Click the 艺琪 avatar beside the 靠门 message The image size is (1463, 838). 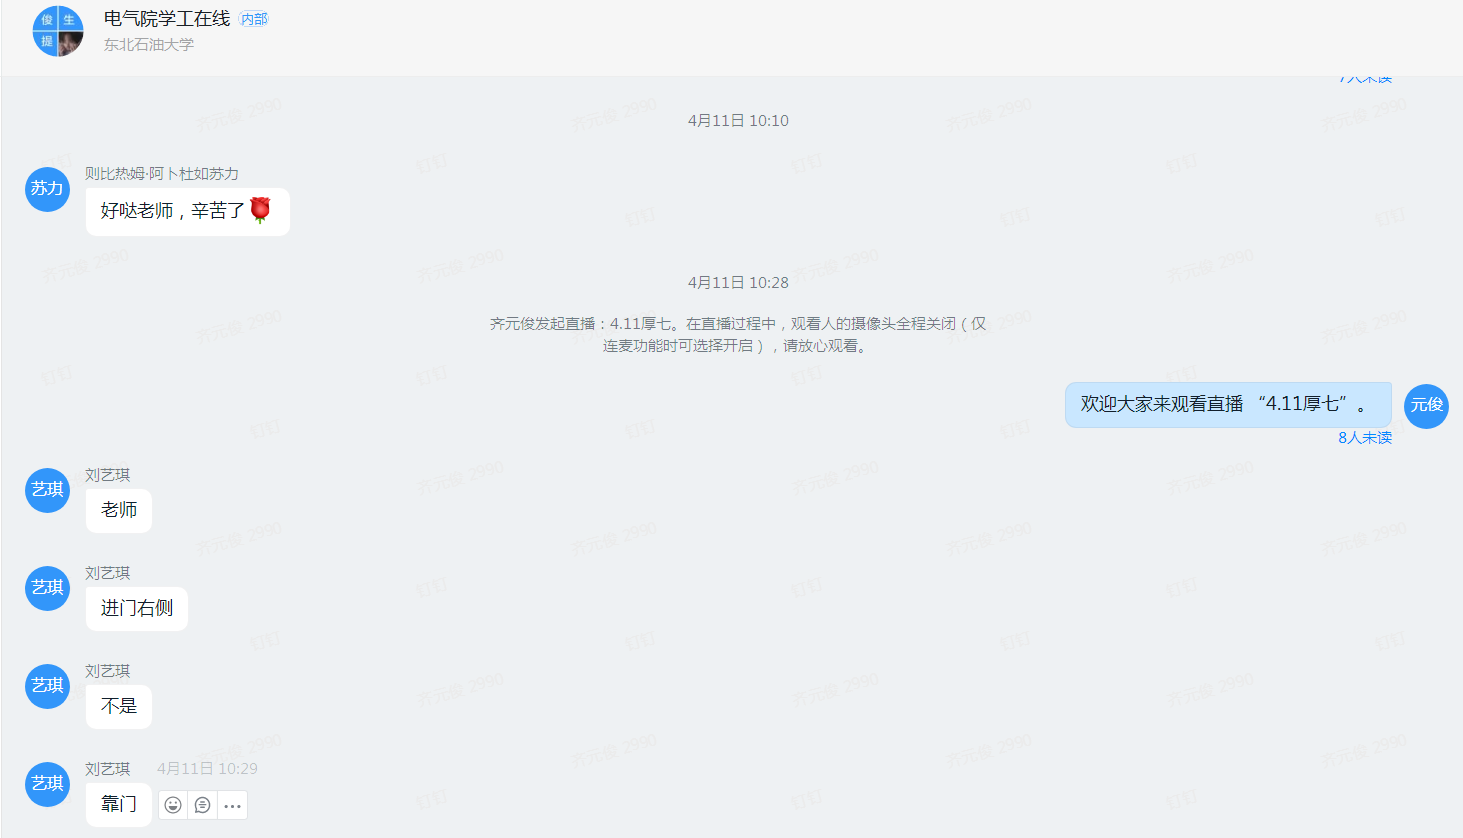tap(47, 784)
